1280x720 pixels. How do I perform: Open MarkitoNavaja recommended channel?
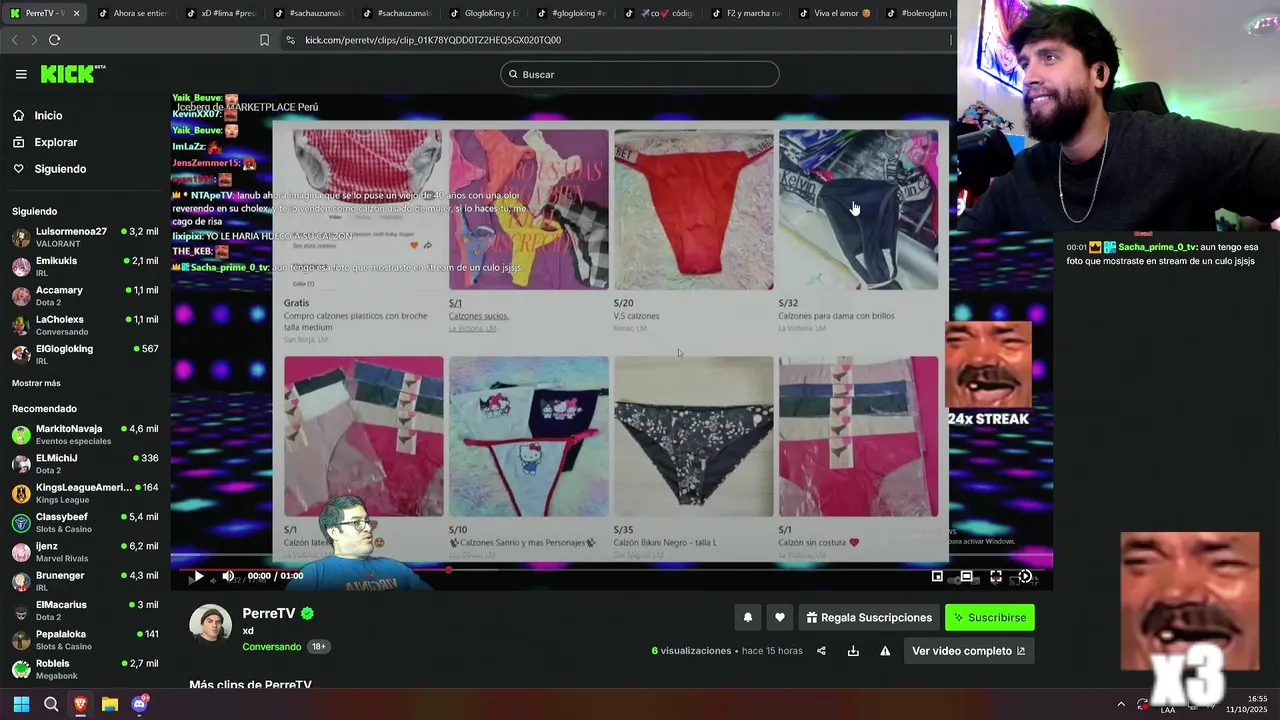85,434
